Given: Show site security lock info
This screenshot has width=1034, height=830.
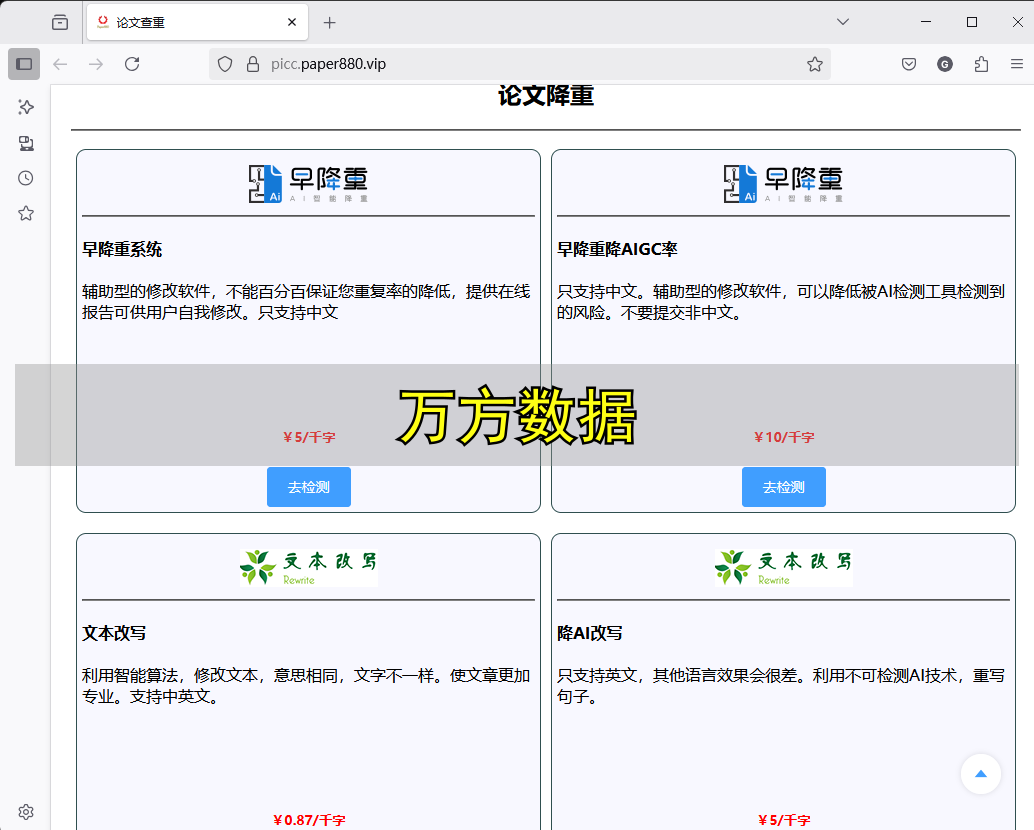Looking at the screenshot, I should tap(253, 64).
